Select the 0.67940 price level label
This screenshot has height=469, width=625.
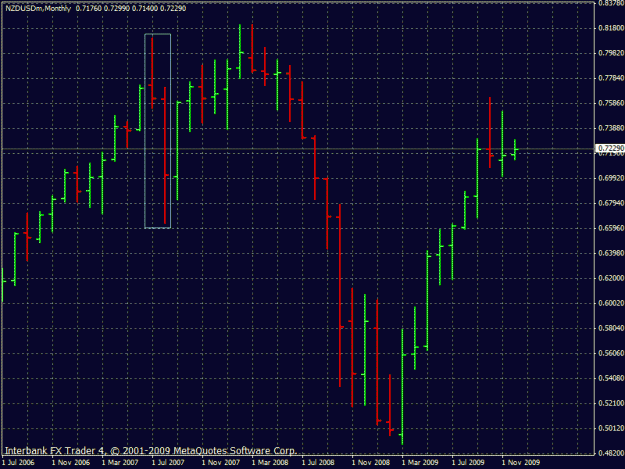pos(611,203)
